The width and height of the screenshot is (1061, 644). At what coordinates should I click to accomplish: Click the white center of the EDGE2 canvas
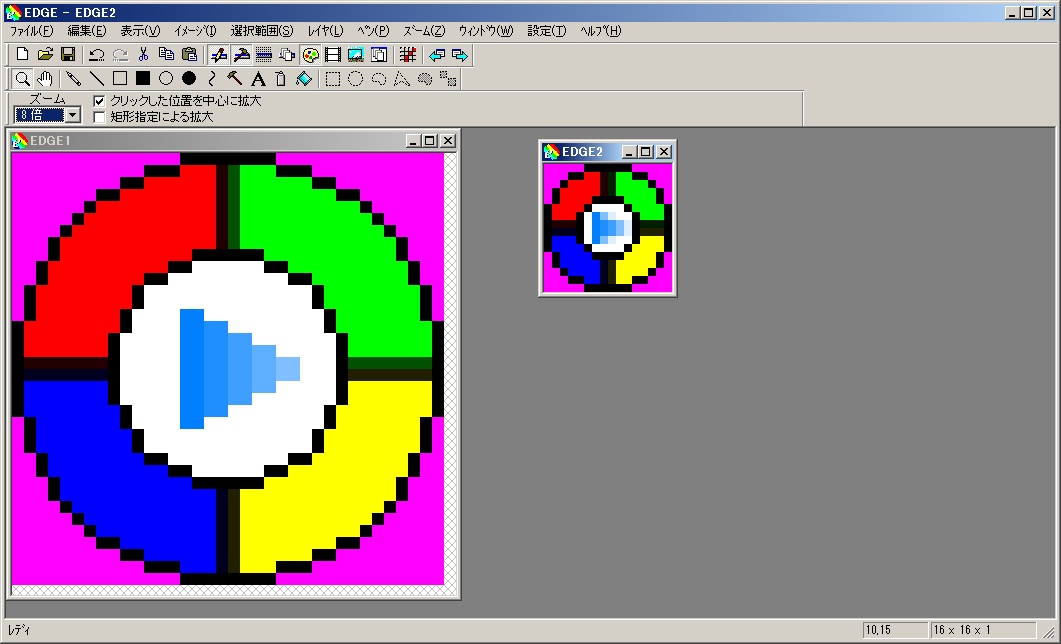(x=608, y=227)
